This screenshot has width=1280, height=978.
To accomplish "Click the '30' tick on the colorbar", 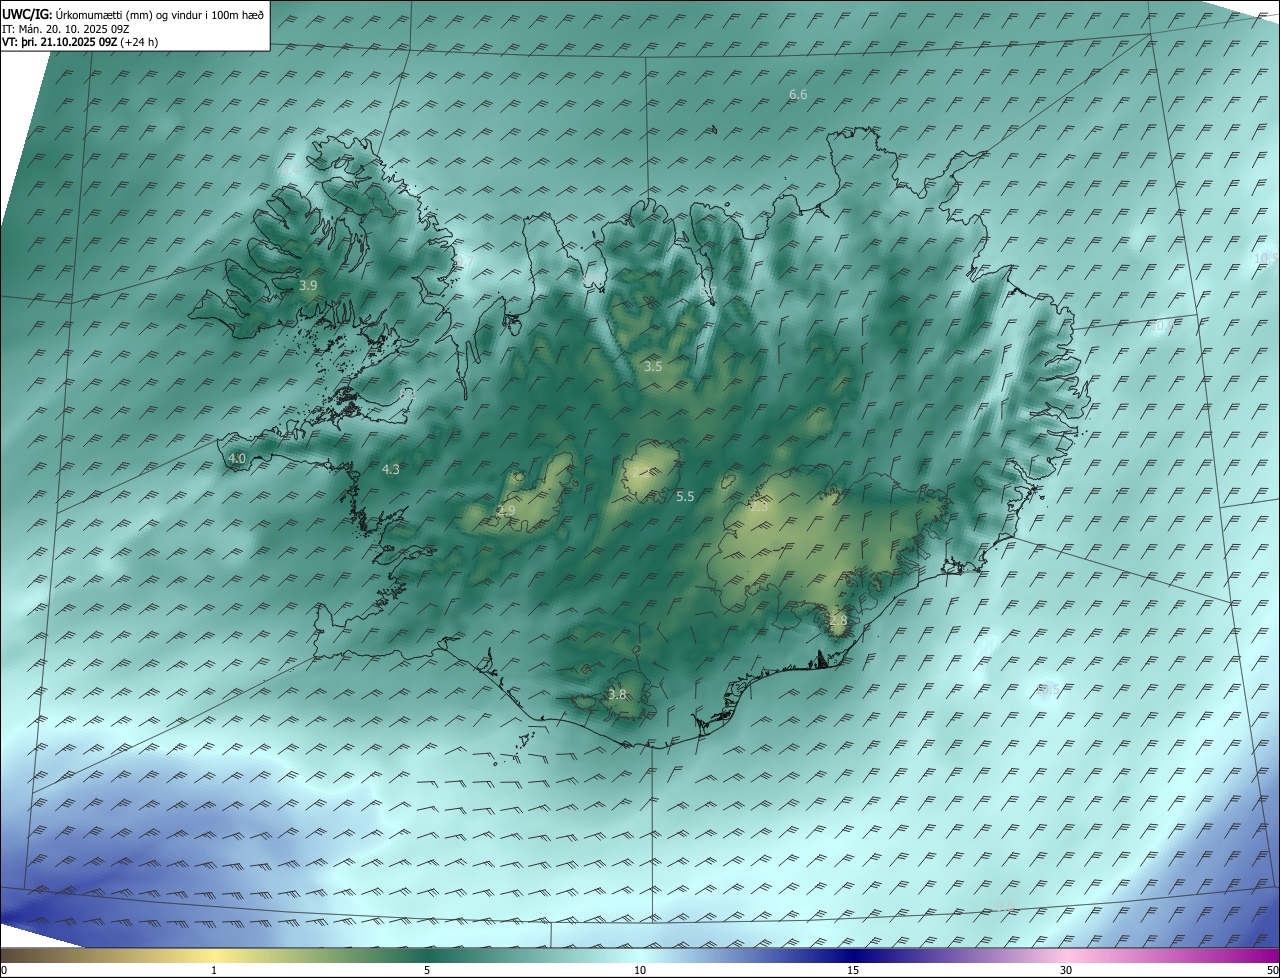I will [1066, 970].
